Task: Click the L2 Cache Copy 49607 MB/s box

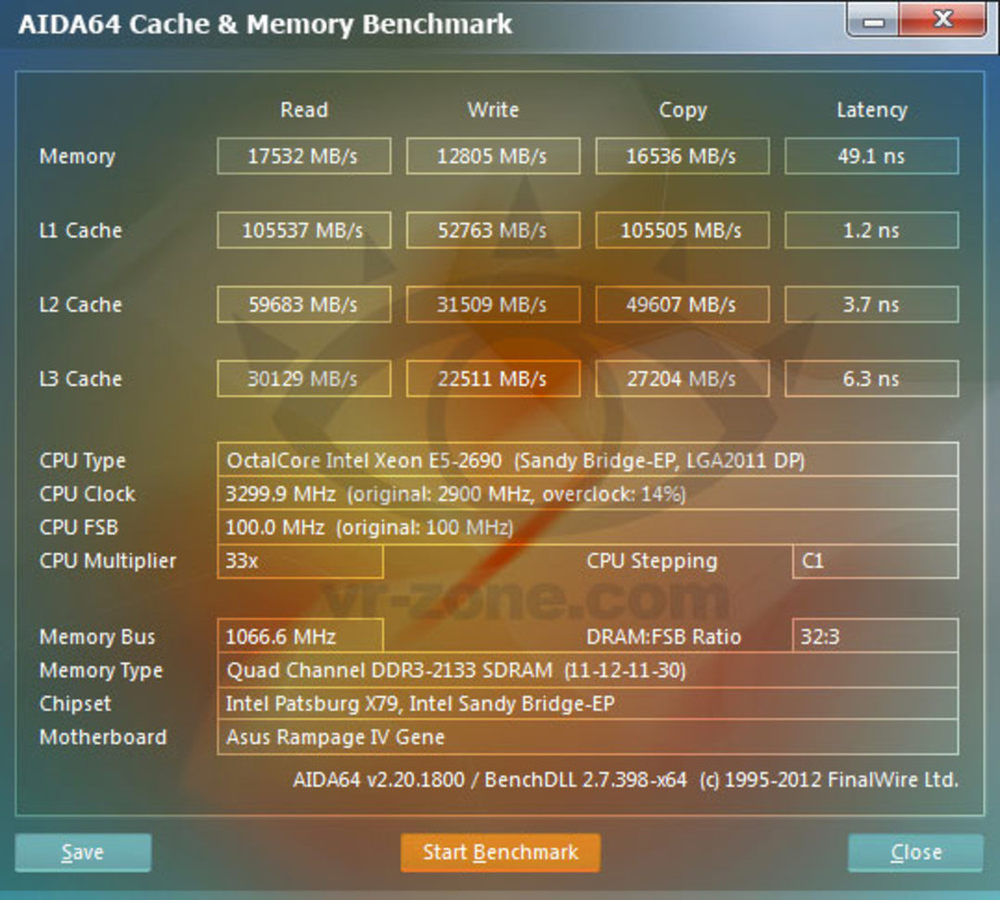Action: coord(682,305)
